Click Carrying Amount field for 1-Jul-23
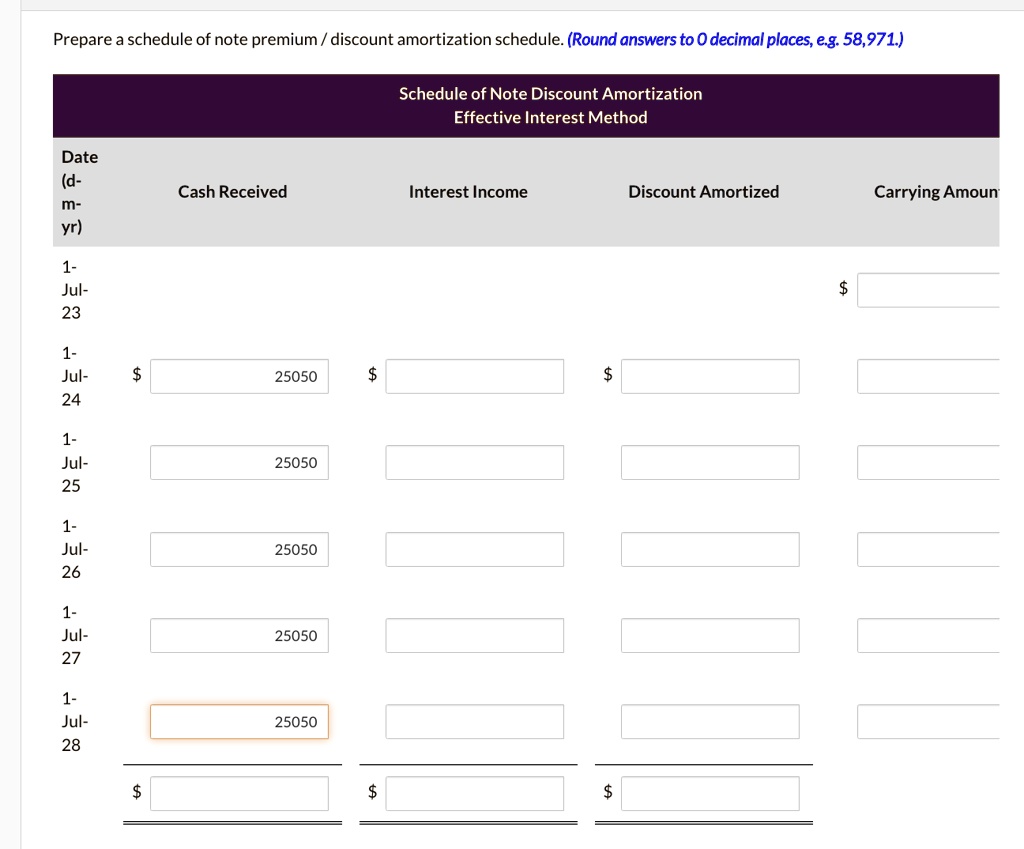This screenshot has height=849, width=1024. click(928, 290)
